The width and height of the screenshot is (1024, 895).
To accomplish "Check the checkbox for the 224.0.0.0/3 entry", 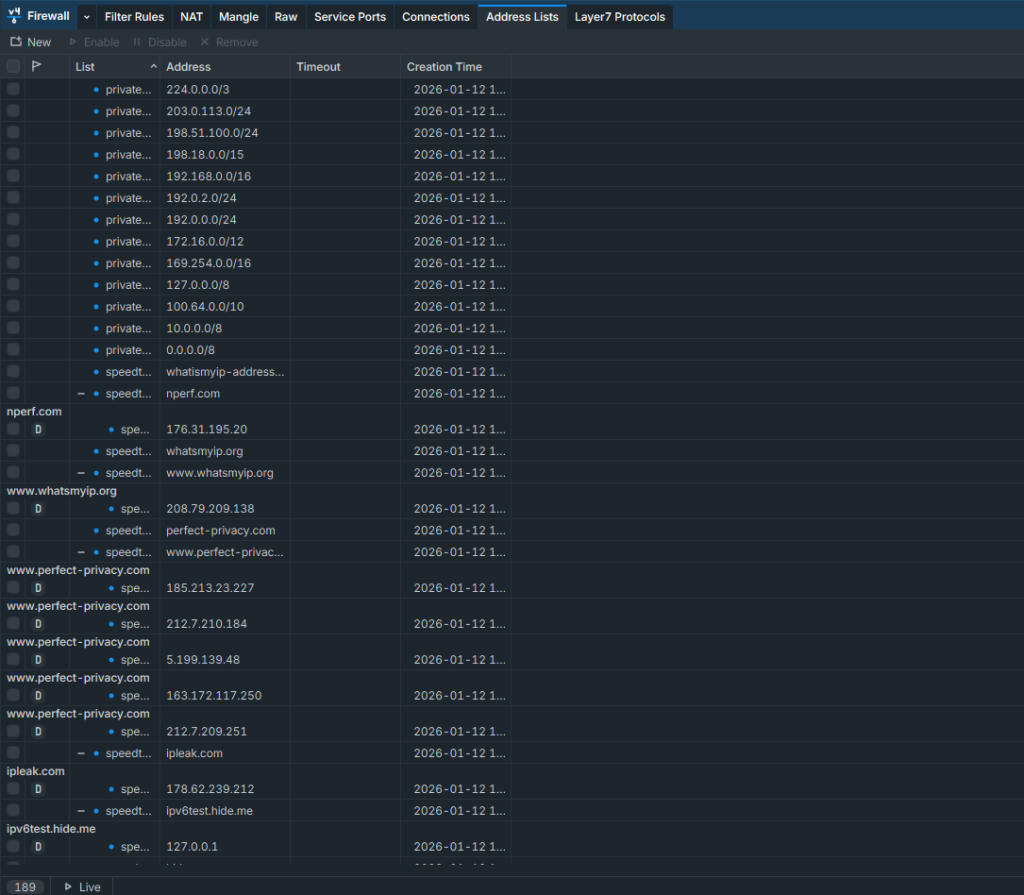I will tap(12, 89).
